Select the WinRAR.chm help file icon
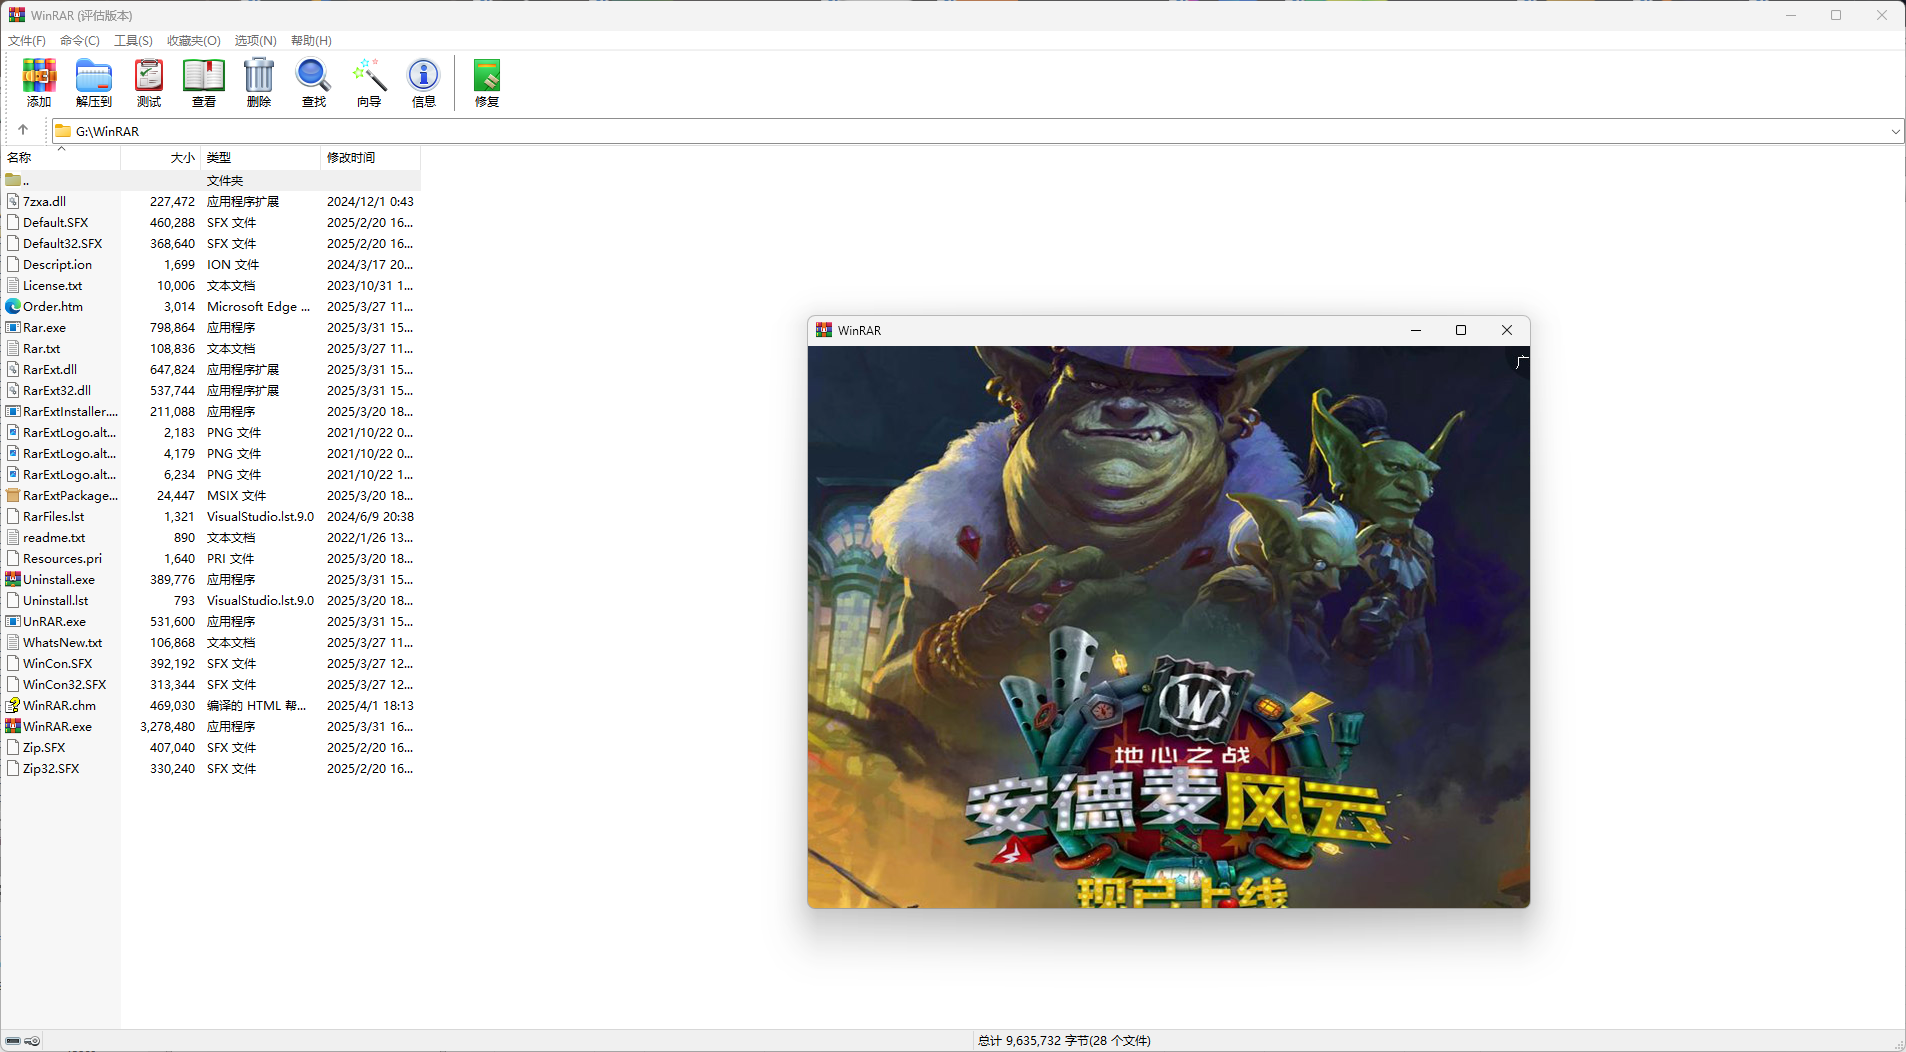1906x1052 pixels. [13, 705]
